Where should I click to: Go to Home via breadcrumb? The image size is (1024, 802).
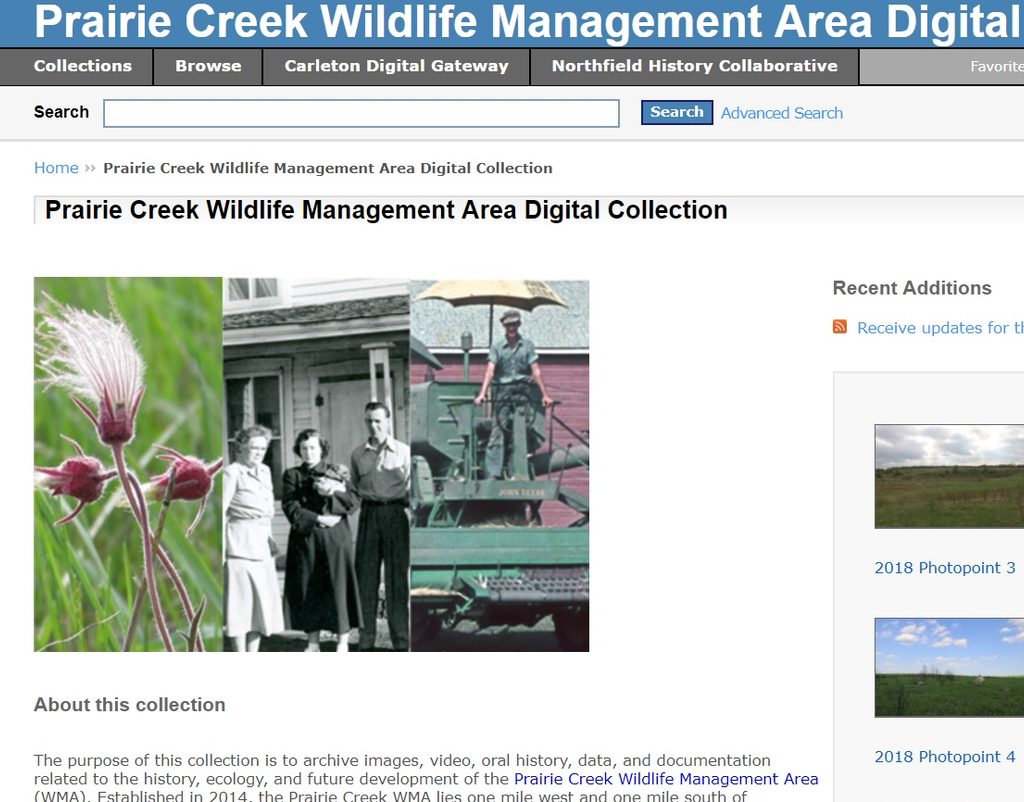pos(56,168)
